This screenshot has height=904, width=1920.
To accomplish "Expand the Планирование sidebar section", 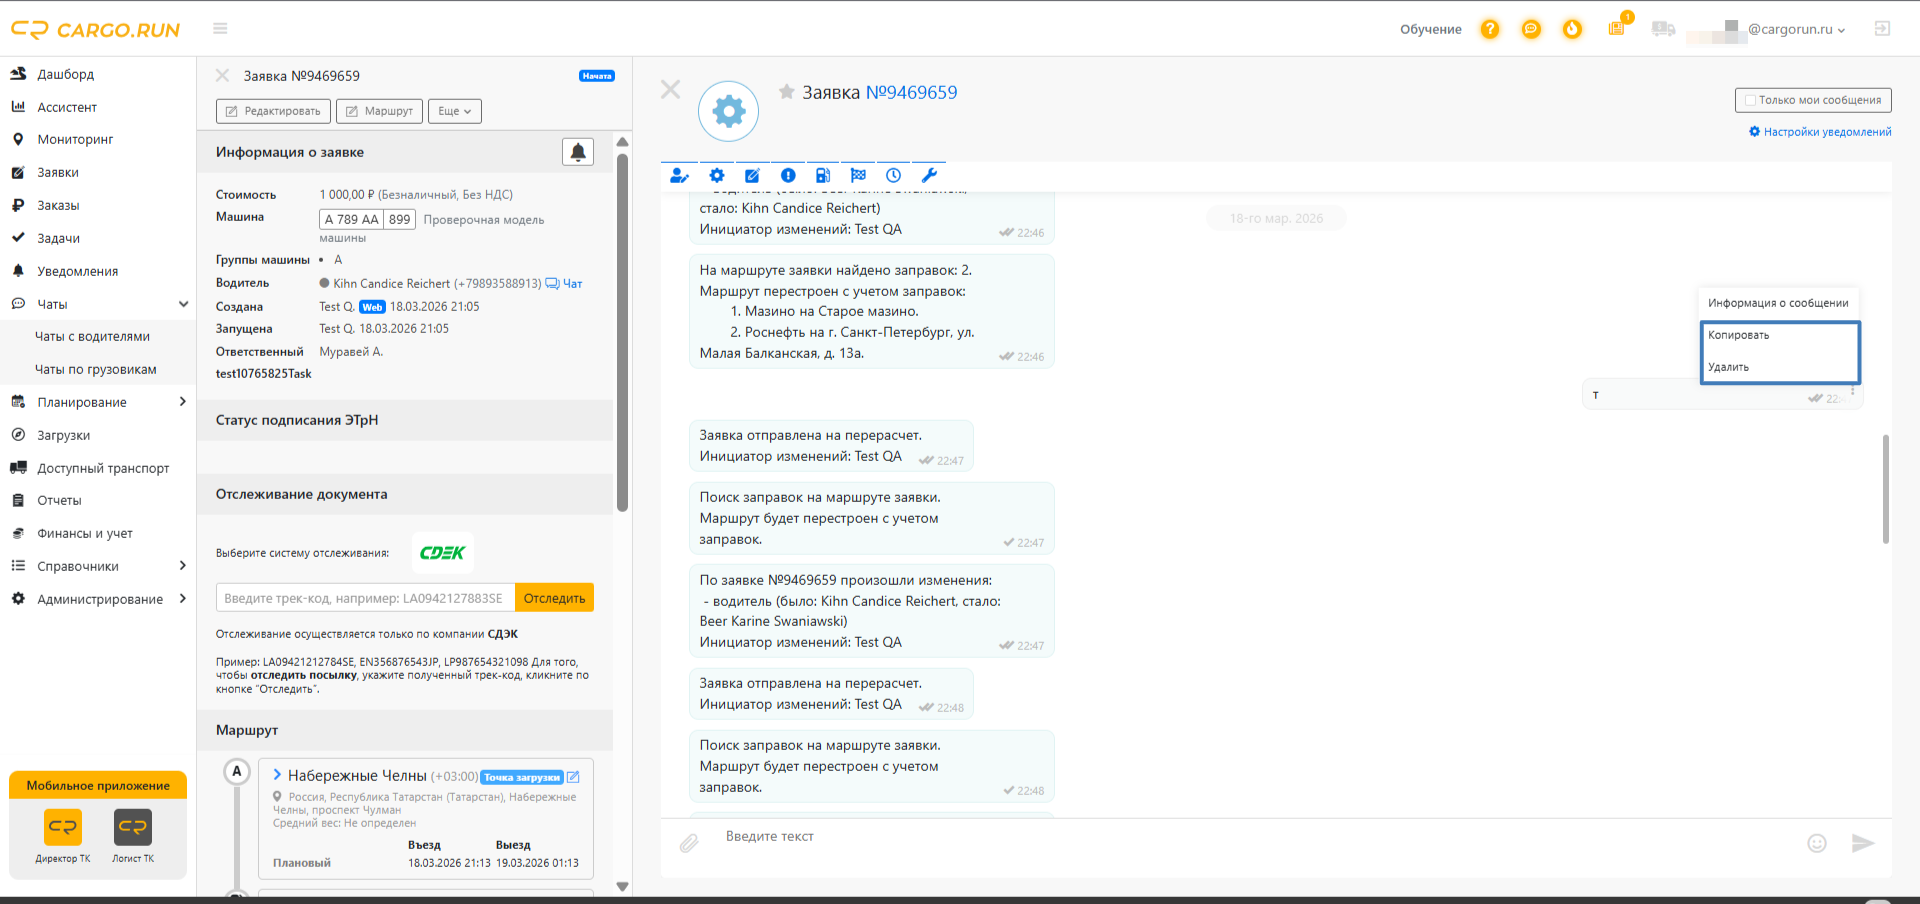I will pos(183,402).
